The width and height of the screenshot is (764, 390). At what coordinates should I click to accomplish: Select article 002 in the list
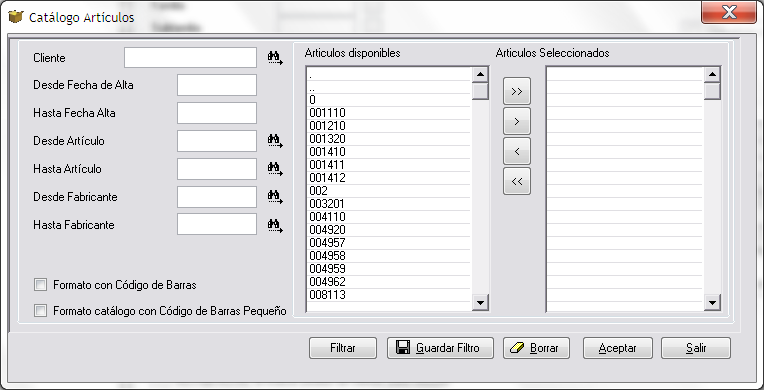tap(389, 191)
